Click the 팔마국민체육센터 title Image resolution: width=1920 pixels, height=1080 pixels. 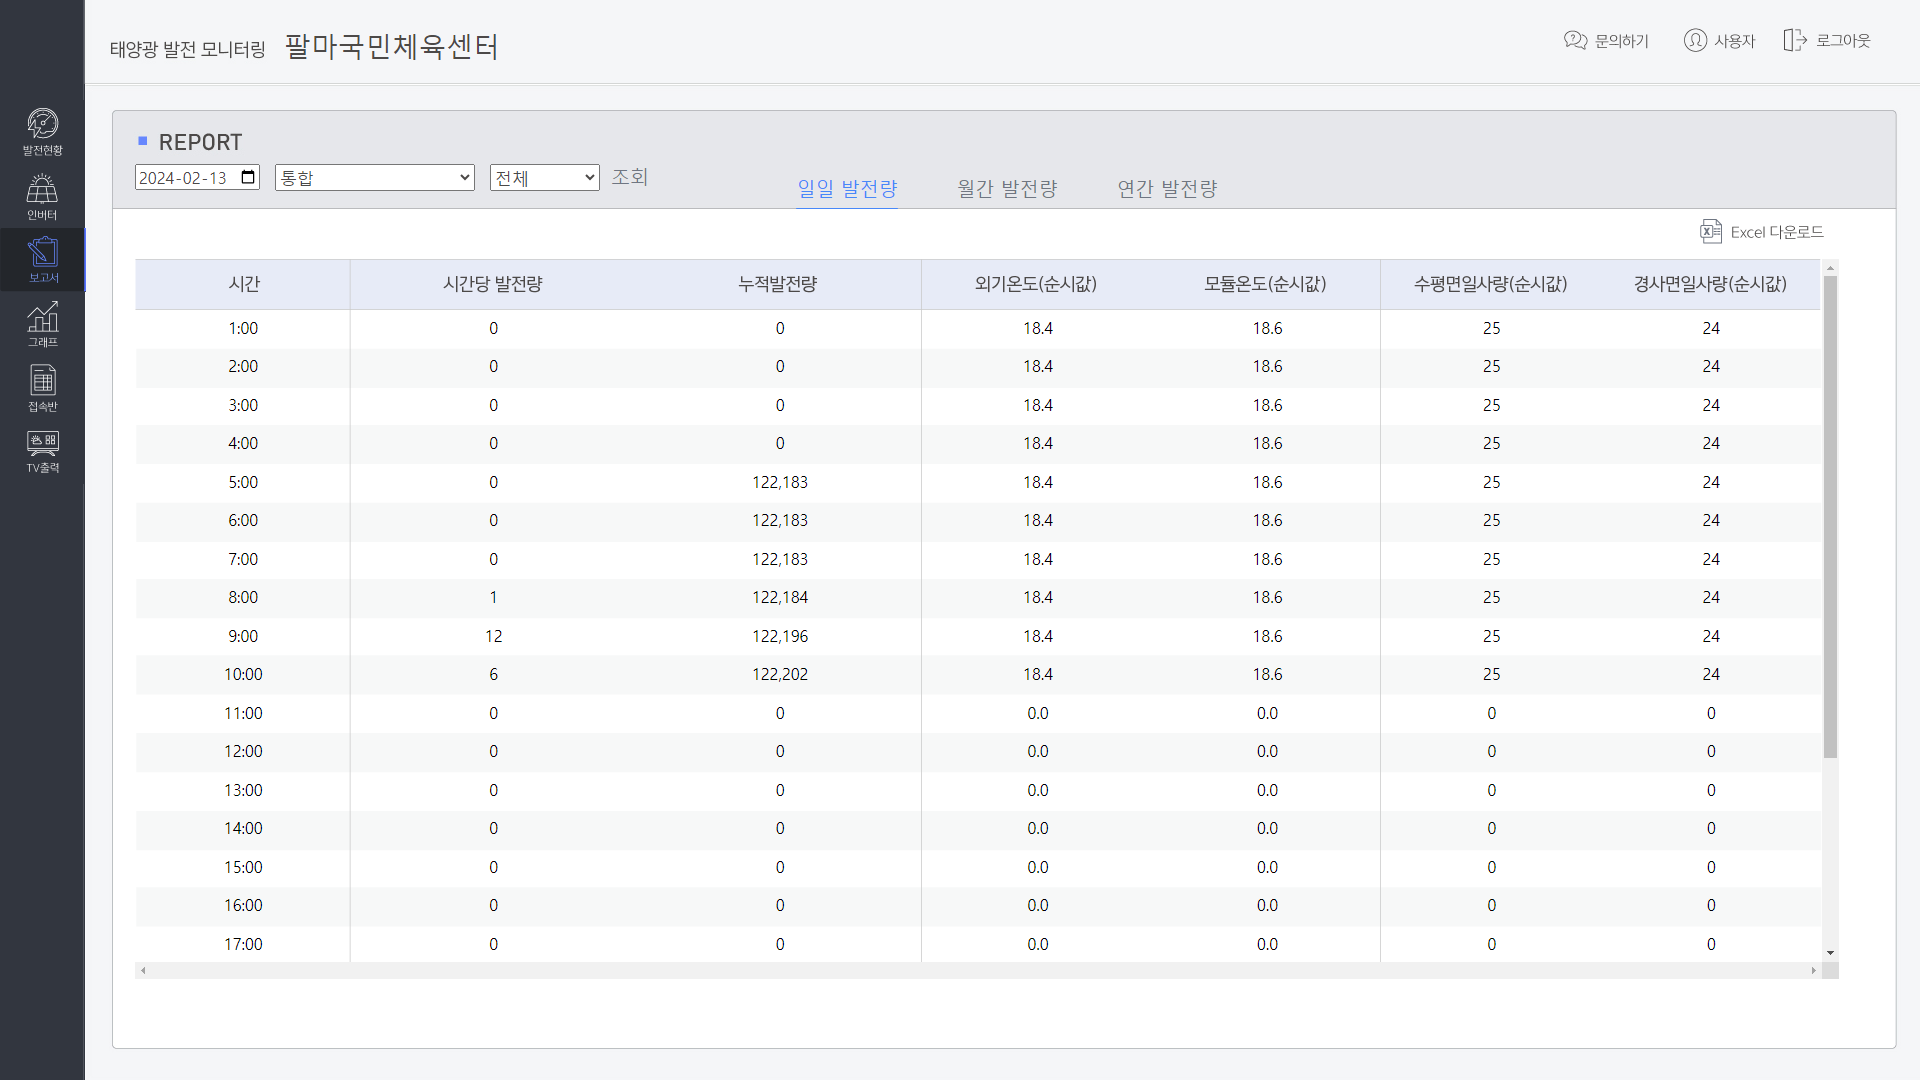coord(392,46)
